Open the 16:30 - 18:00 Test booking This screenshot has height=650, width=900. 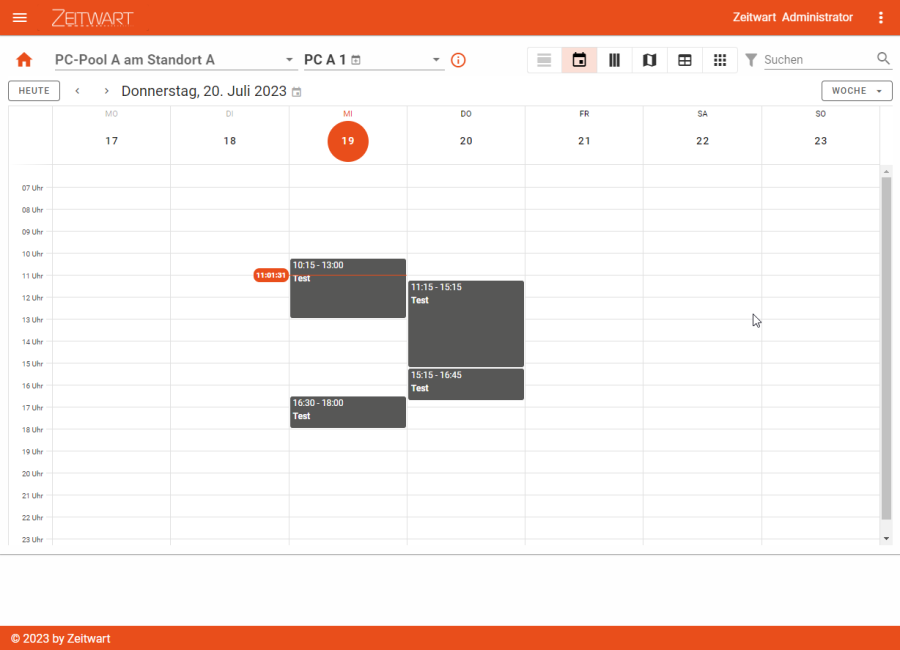(347, 412)
